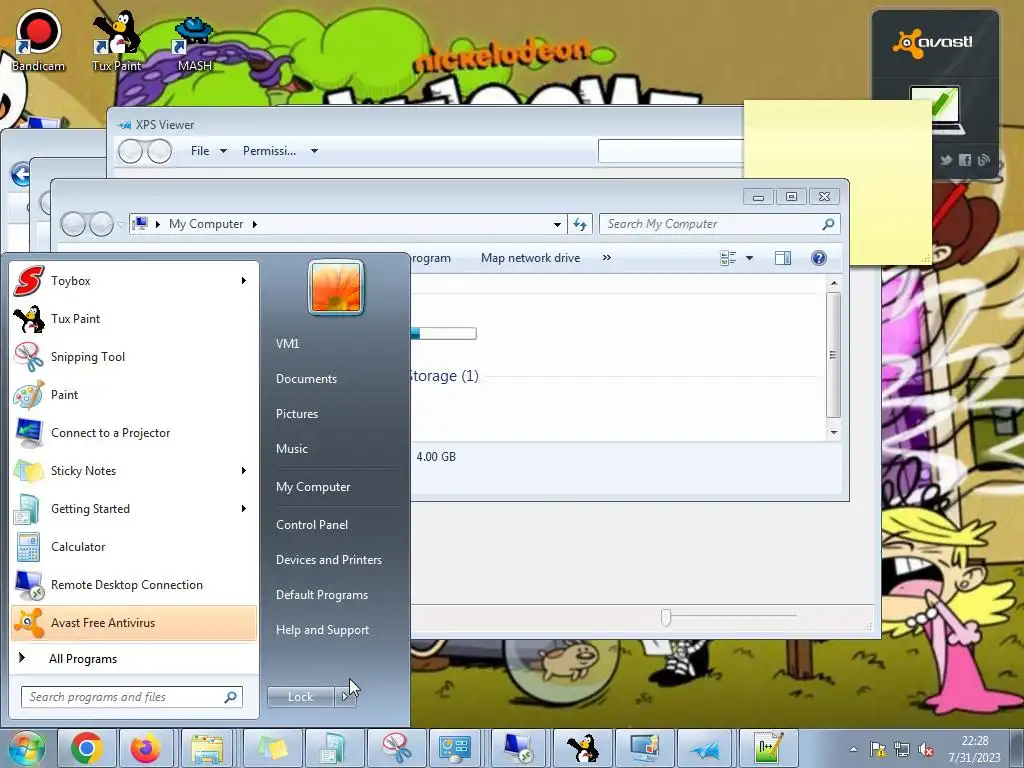Open Permissions menu in XPS Viewer

[x=270, y=151]
